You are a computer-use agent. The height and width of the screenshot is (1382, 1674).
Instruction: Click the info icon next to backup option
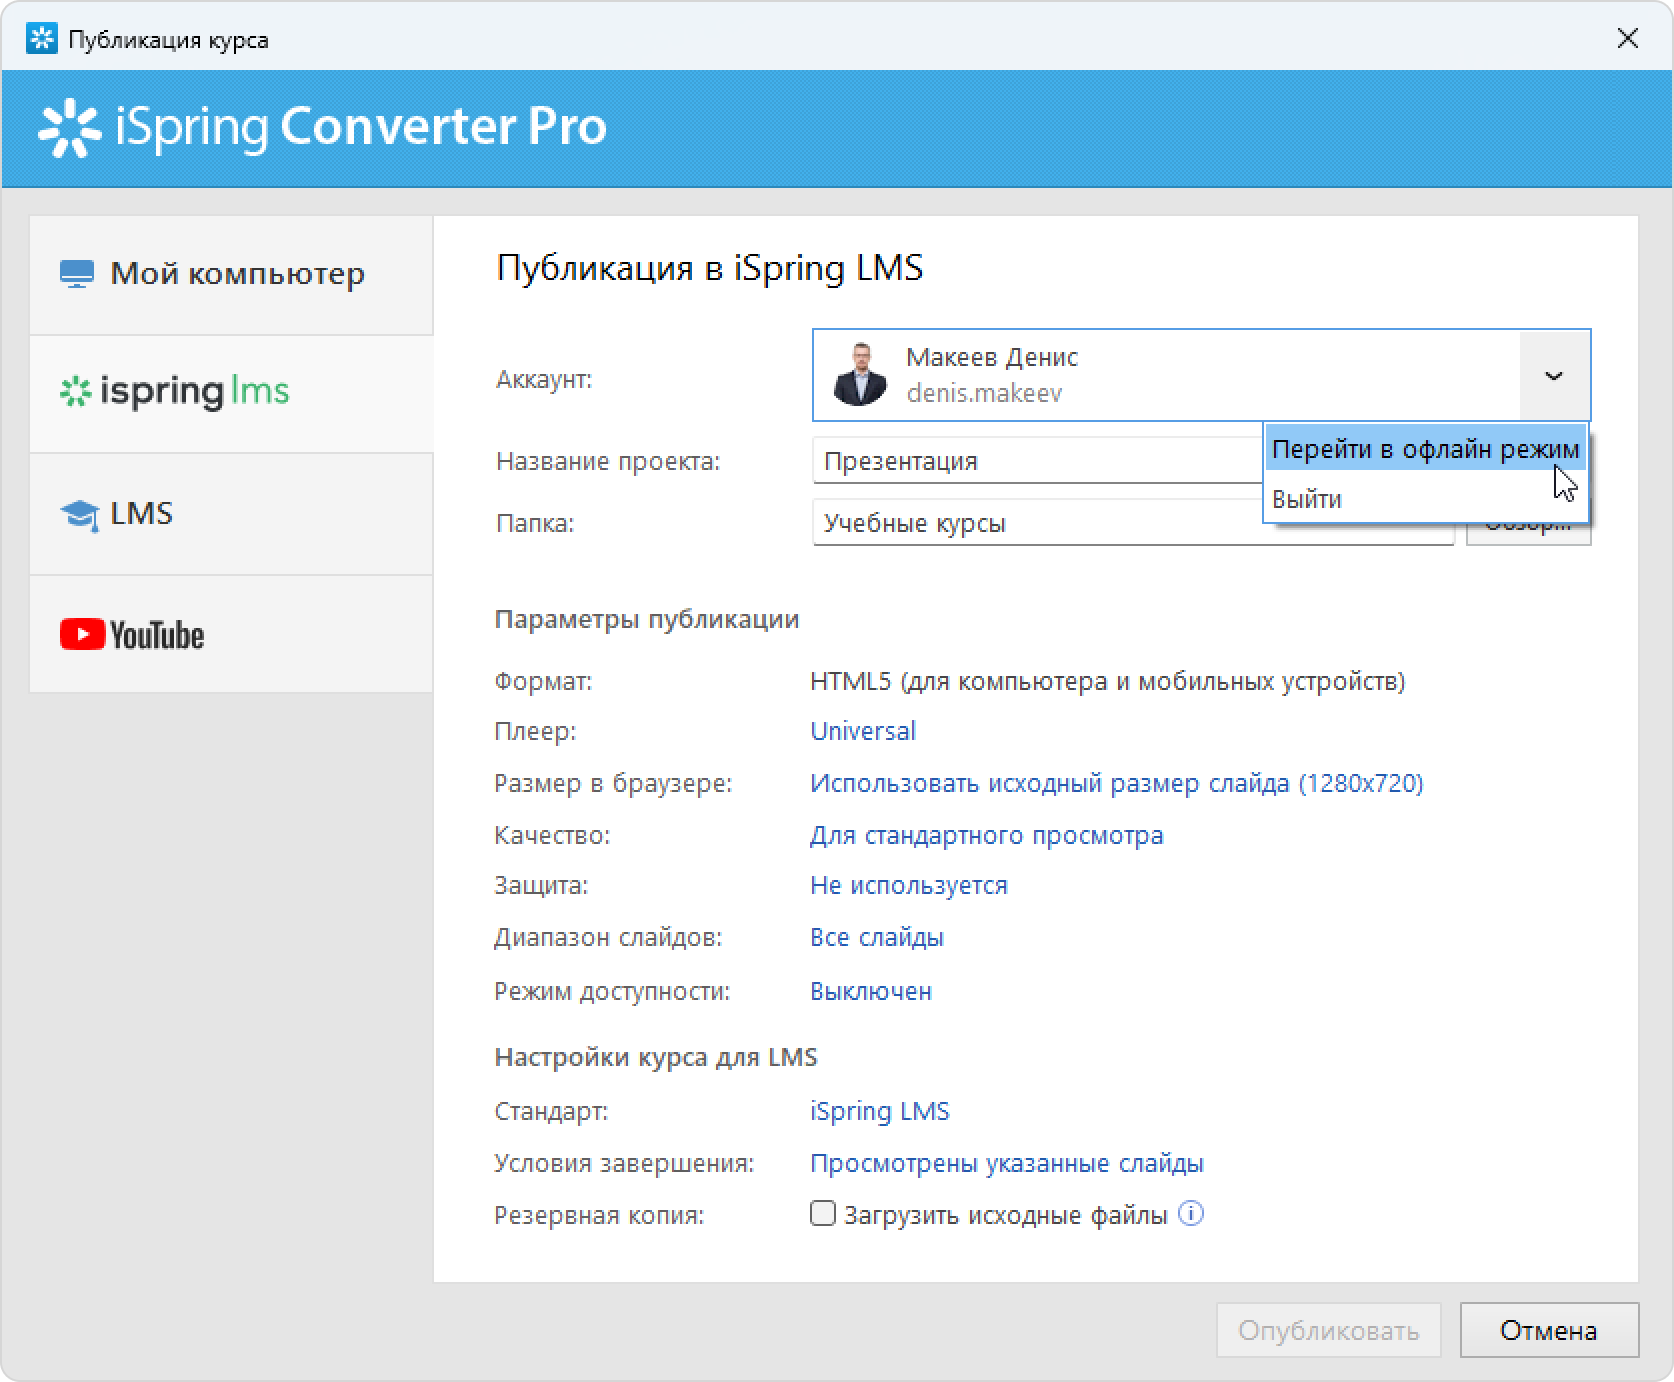[x=1191, y=1214]
